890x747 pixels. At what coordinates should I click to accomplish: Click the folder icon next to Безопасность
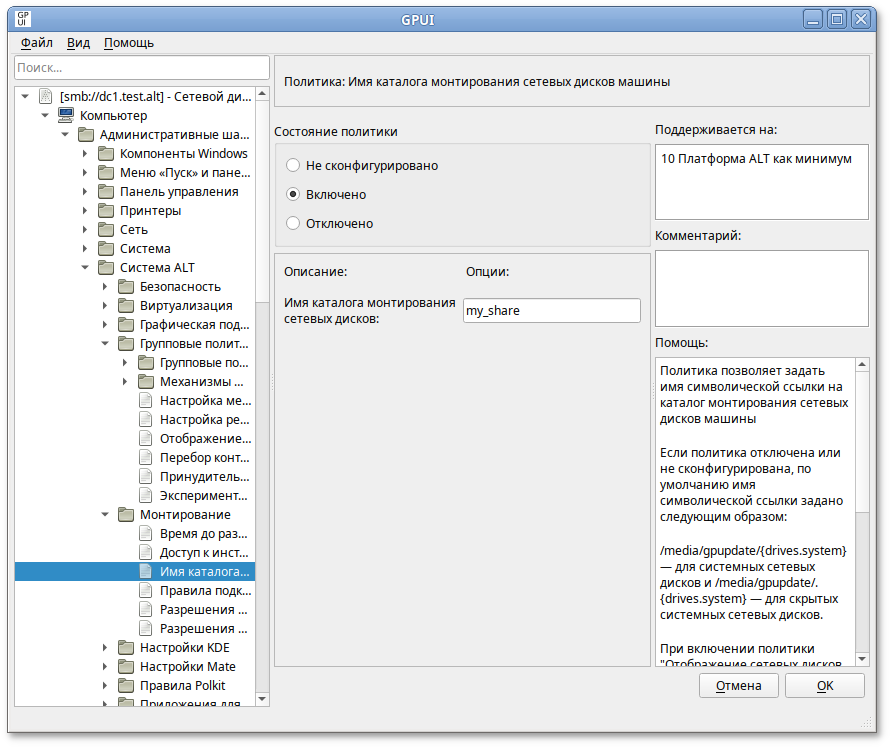pyautogui.click(x=126, y=287)
